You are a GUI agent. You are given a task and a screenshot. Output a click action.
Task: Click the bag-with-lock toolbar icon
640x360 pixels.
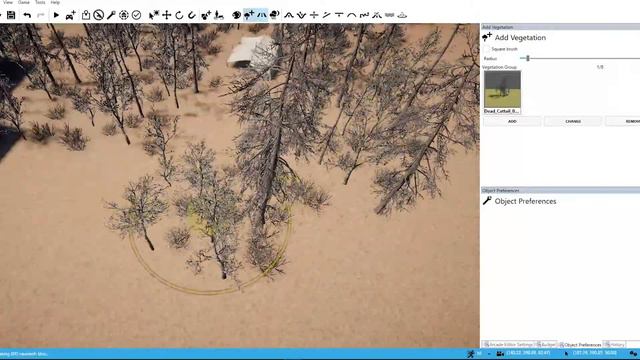coord(86,15)
